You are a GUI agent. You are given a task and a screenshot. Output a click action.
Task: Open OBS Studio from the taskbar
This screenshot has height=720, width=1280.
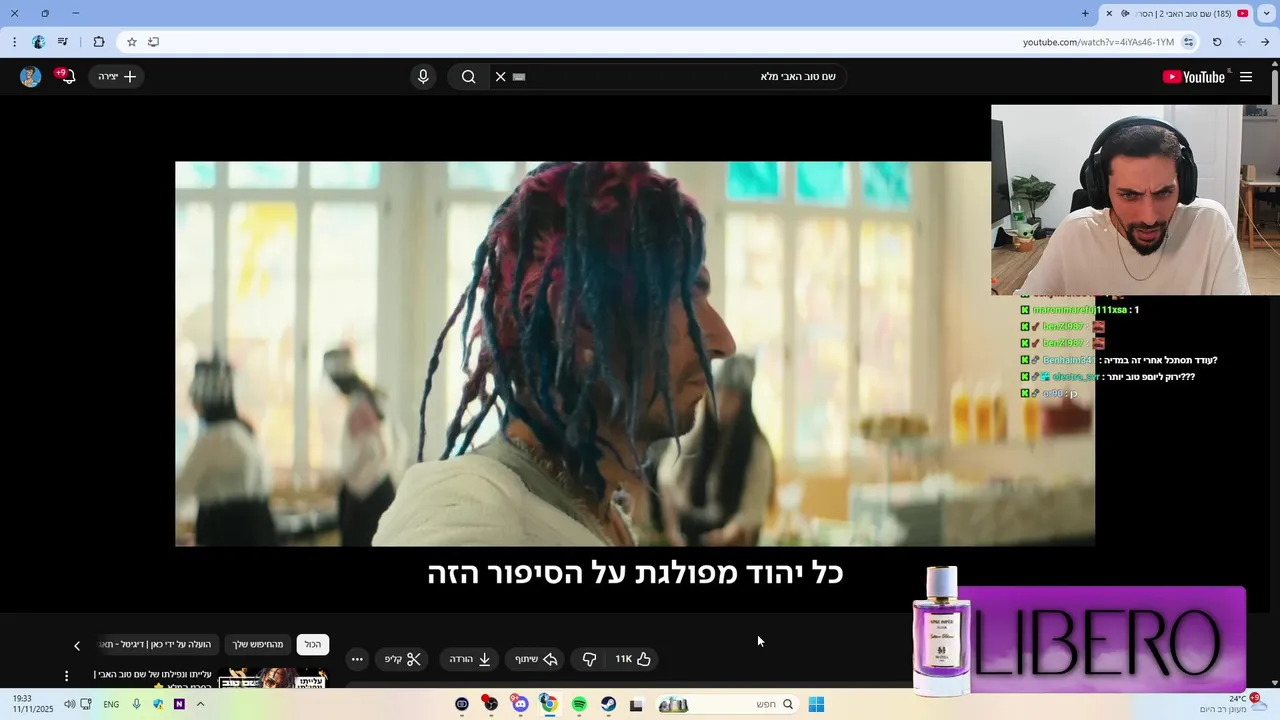click(490, 705)
